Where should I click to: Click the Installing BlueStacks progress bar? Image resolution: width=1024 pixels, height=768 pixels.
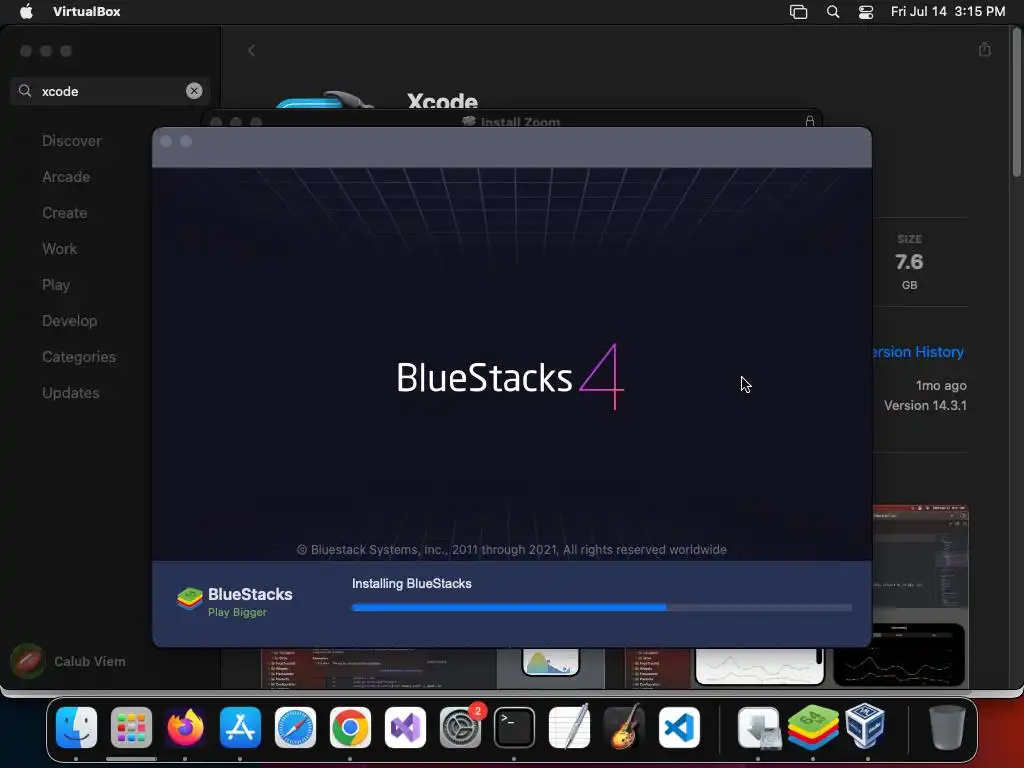click(x=601, y=607)
